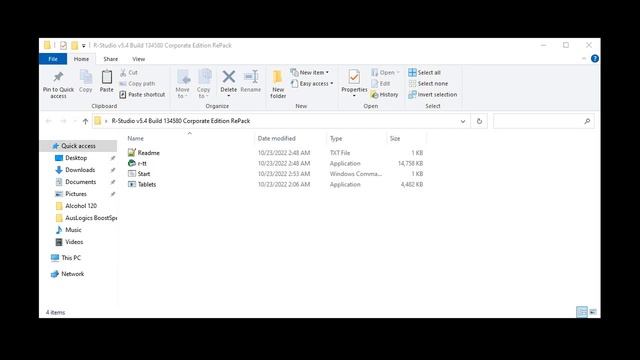Create a New folder
The image size is (640, 360).
pos(278,84)
